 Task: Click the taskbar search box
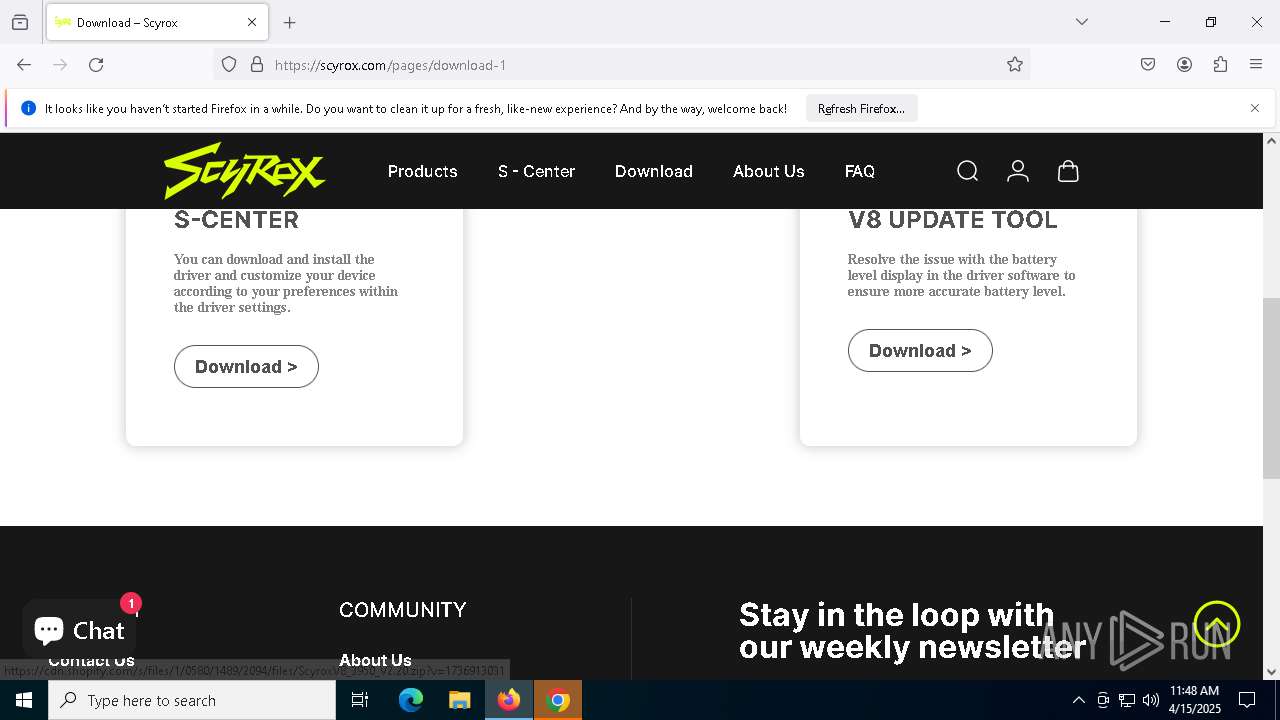192,700
